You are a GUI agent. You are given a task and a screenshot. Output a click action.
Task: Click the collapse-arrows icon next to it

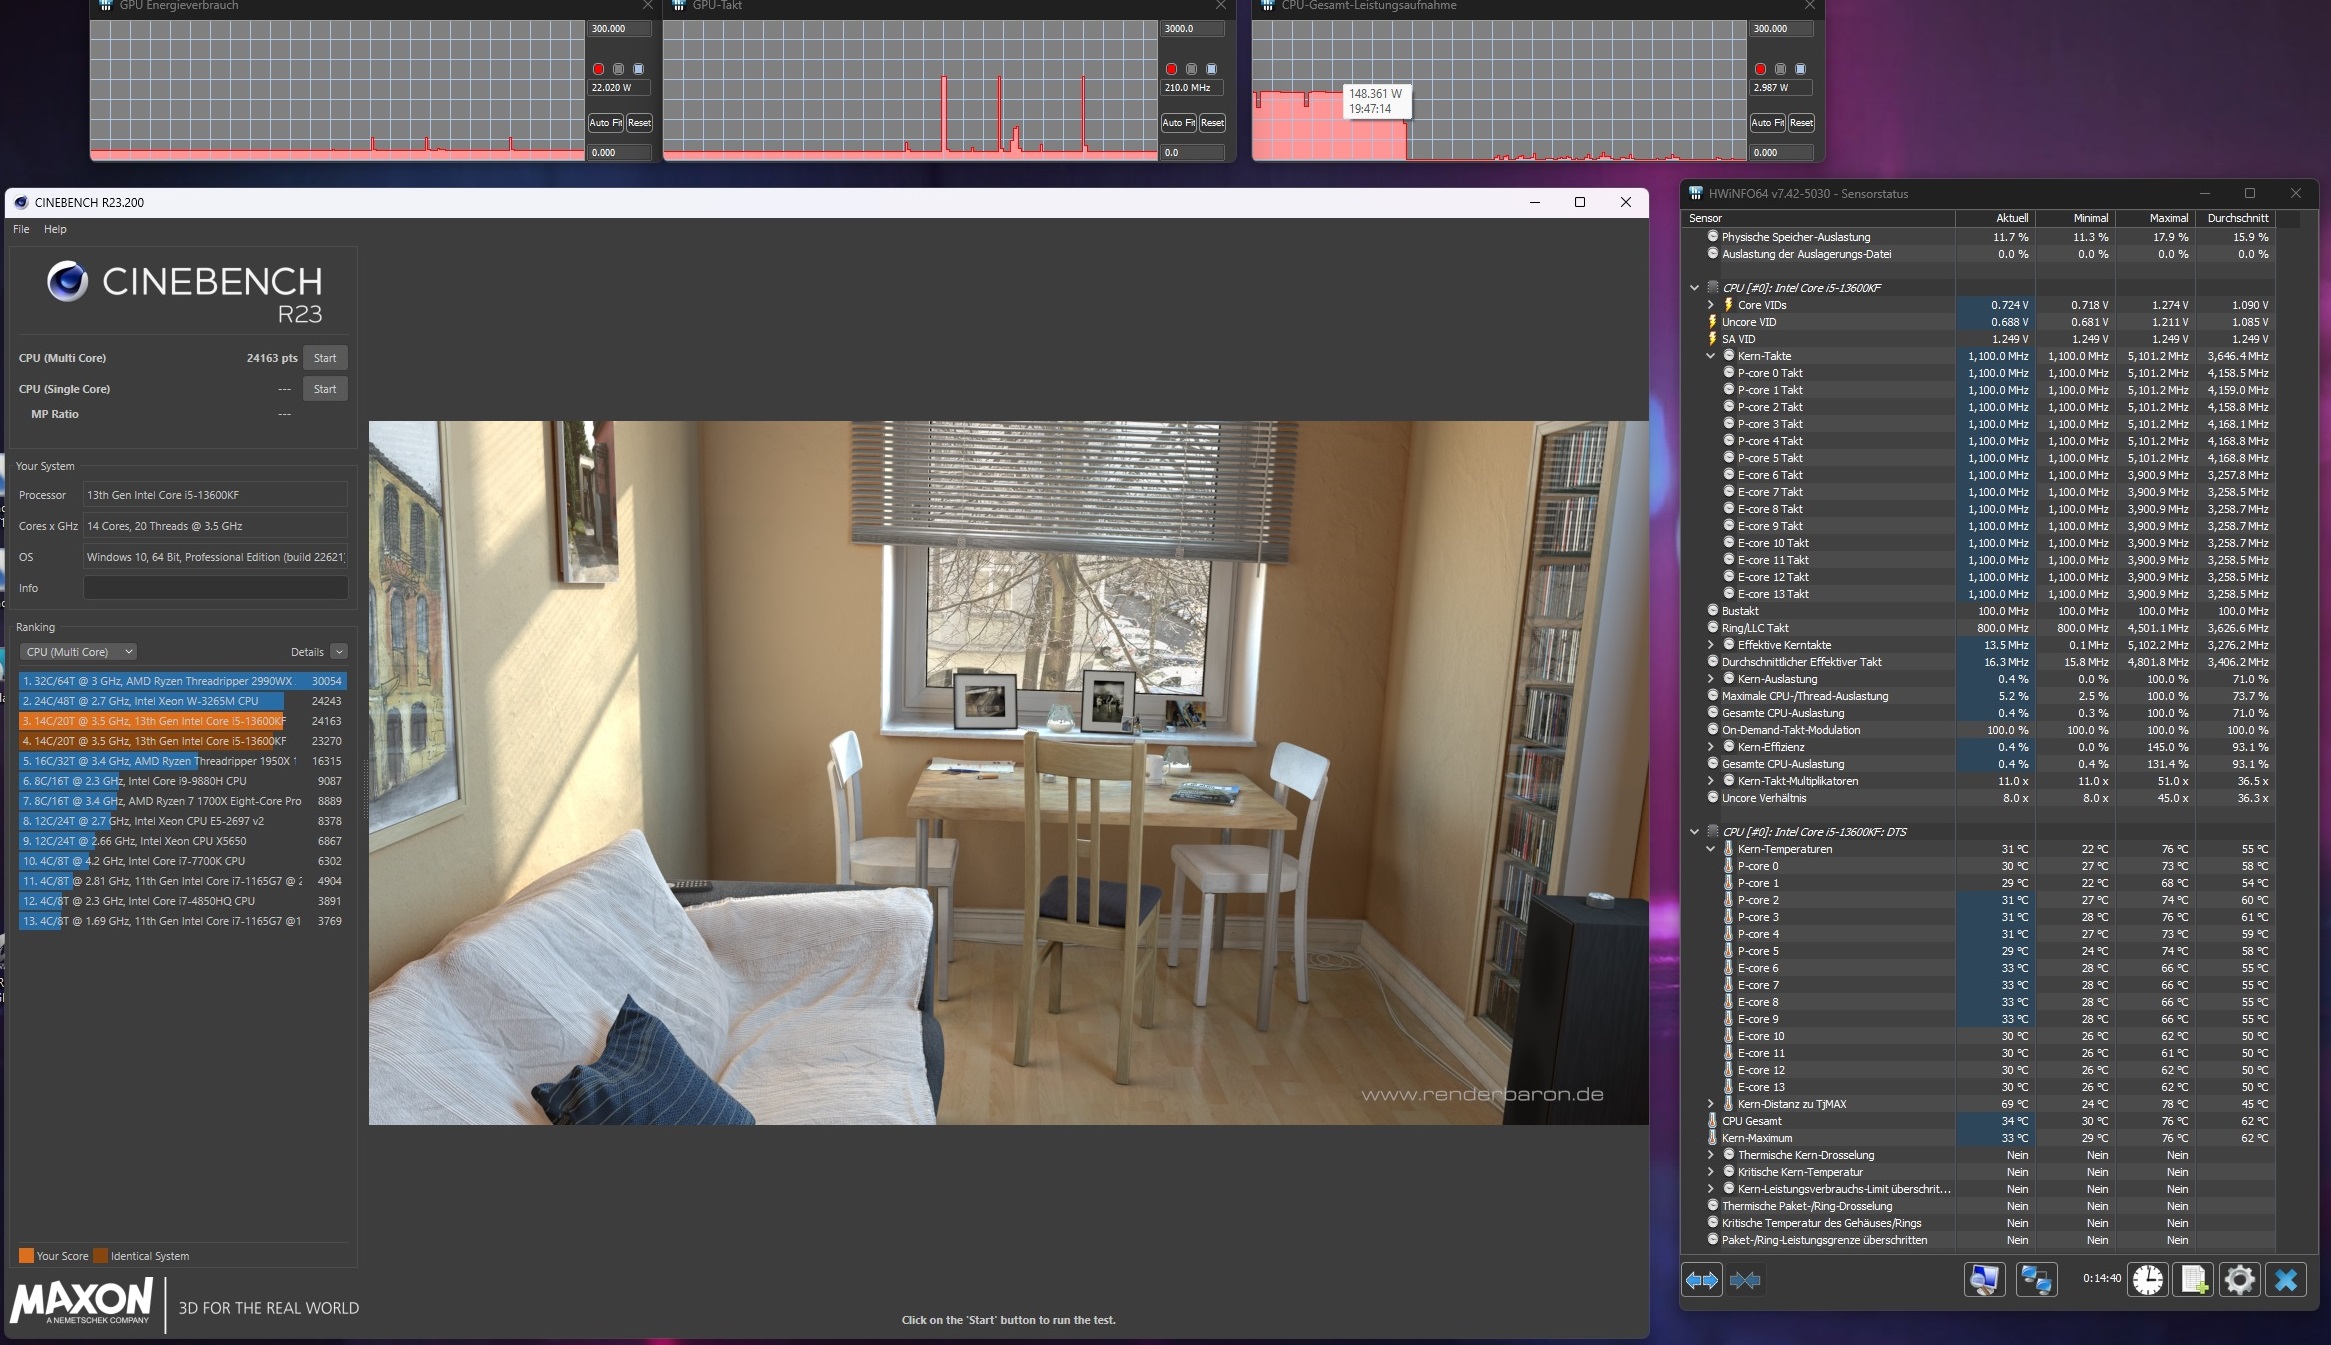[x=1747, y=1280]
